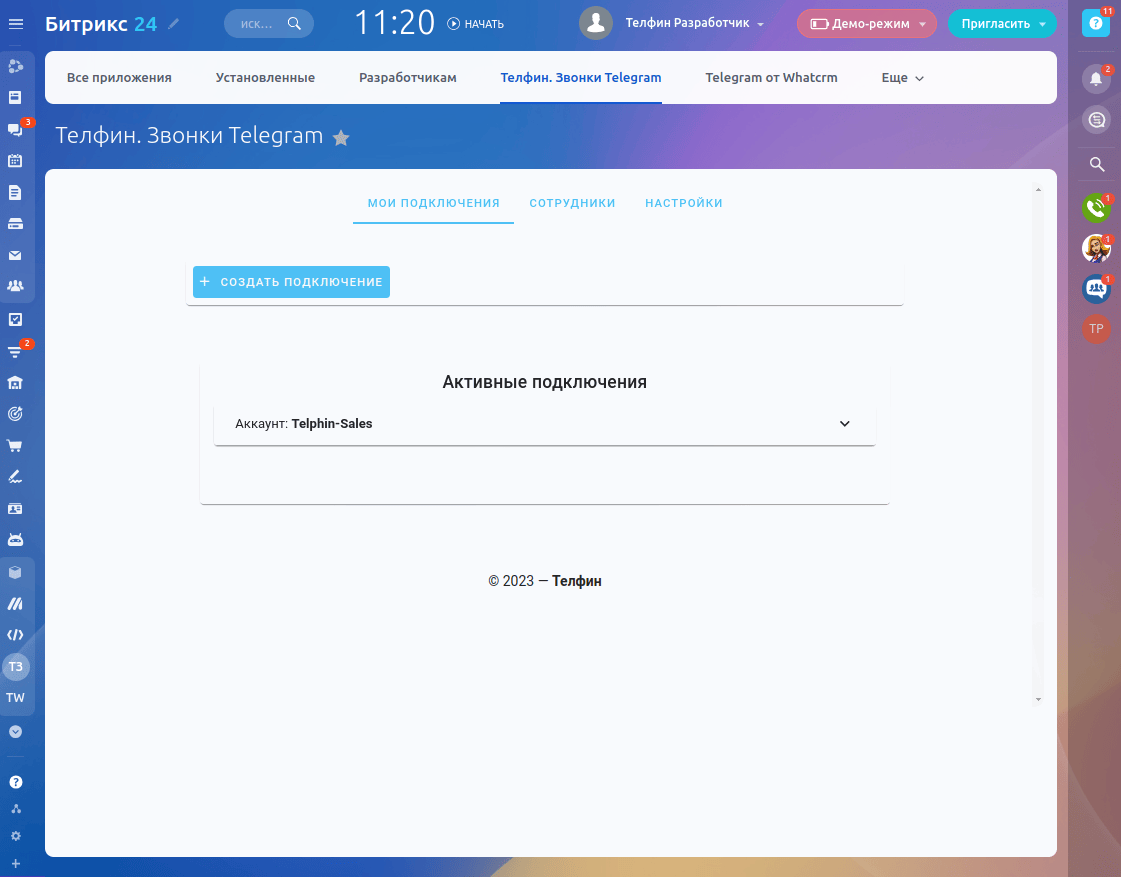Viewport: 1121px width, 877px height.
Task: Open the robot automation icon in sidebar
Action: [15, 540]
